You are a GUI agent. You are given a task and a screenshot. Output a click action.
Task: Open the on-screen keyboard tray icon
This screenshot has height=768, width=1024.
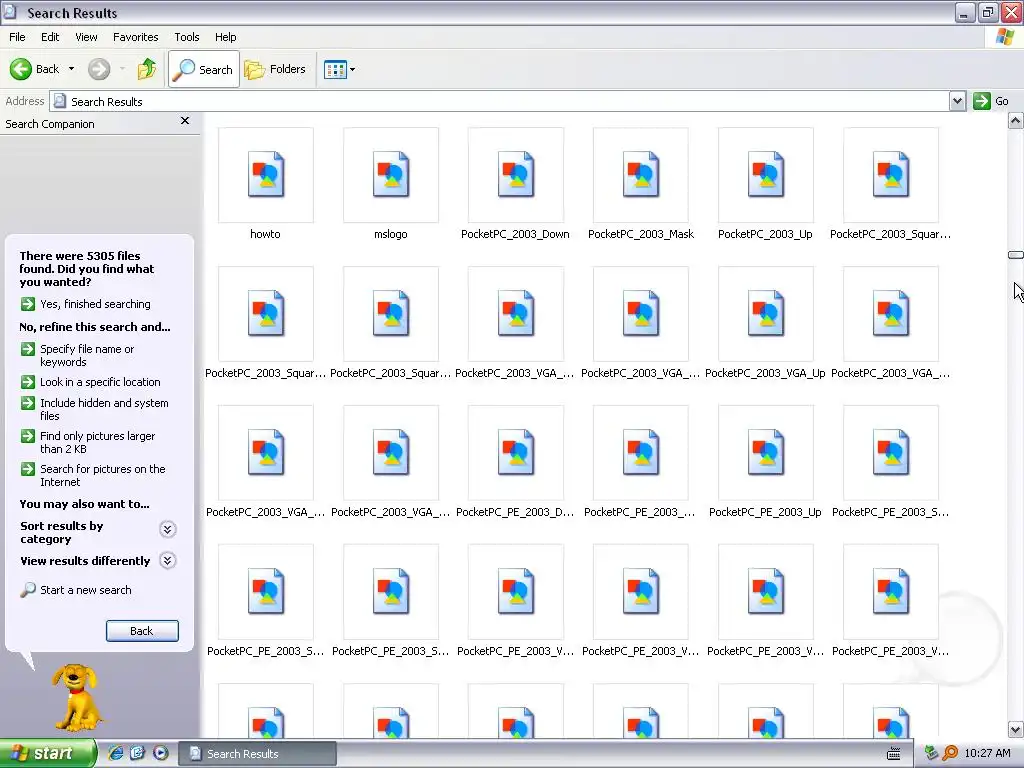pos(894,753)
